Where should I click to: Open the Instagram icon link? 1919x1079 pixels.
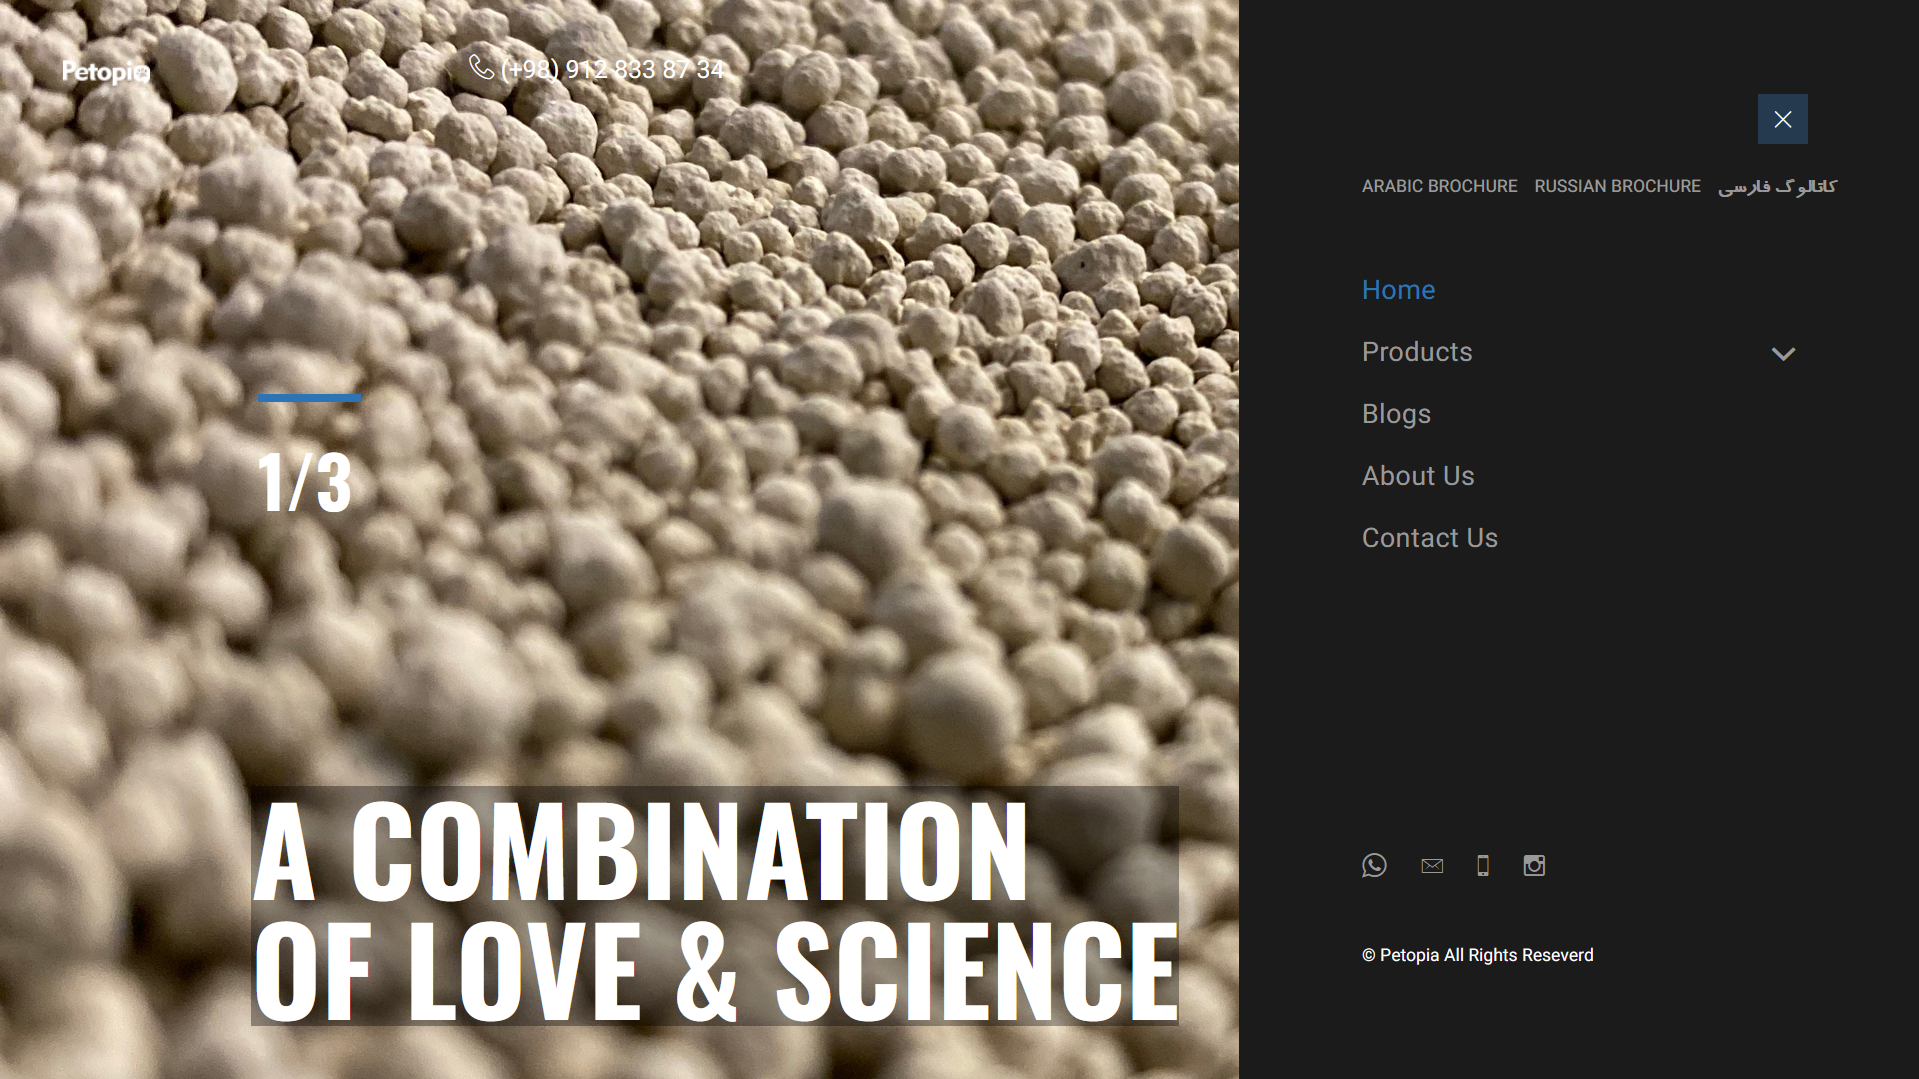tap(1534, 866)
